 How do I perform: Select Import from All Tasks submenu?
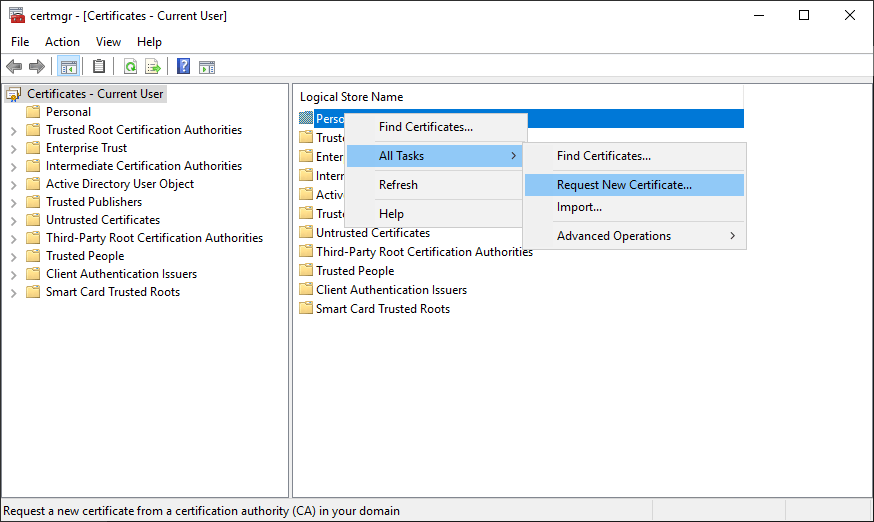point(579,207)
